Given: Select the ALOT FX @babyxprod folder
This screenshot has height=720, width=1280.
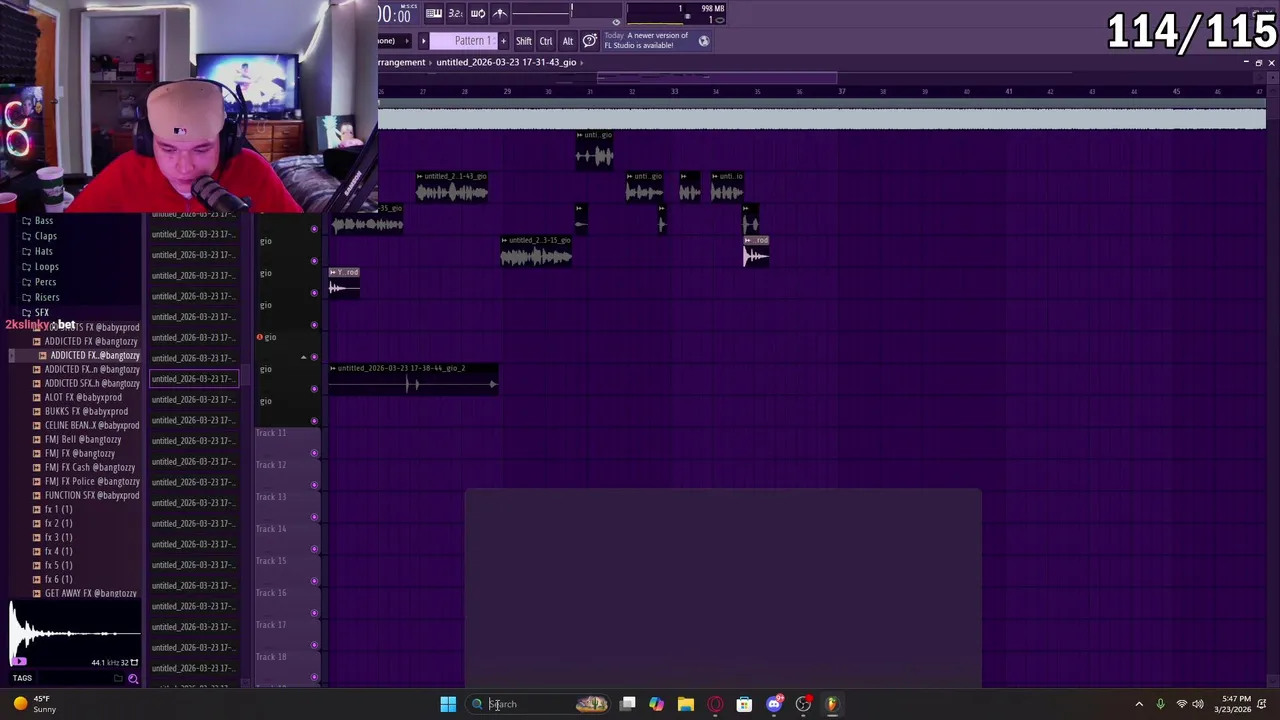Looking at the screenshot, I should coord(84,397).
